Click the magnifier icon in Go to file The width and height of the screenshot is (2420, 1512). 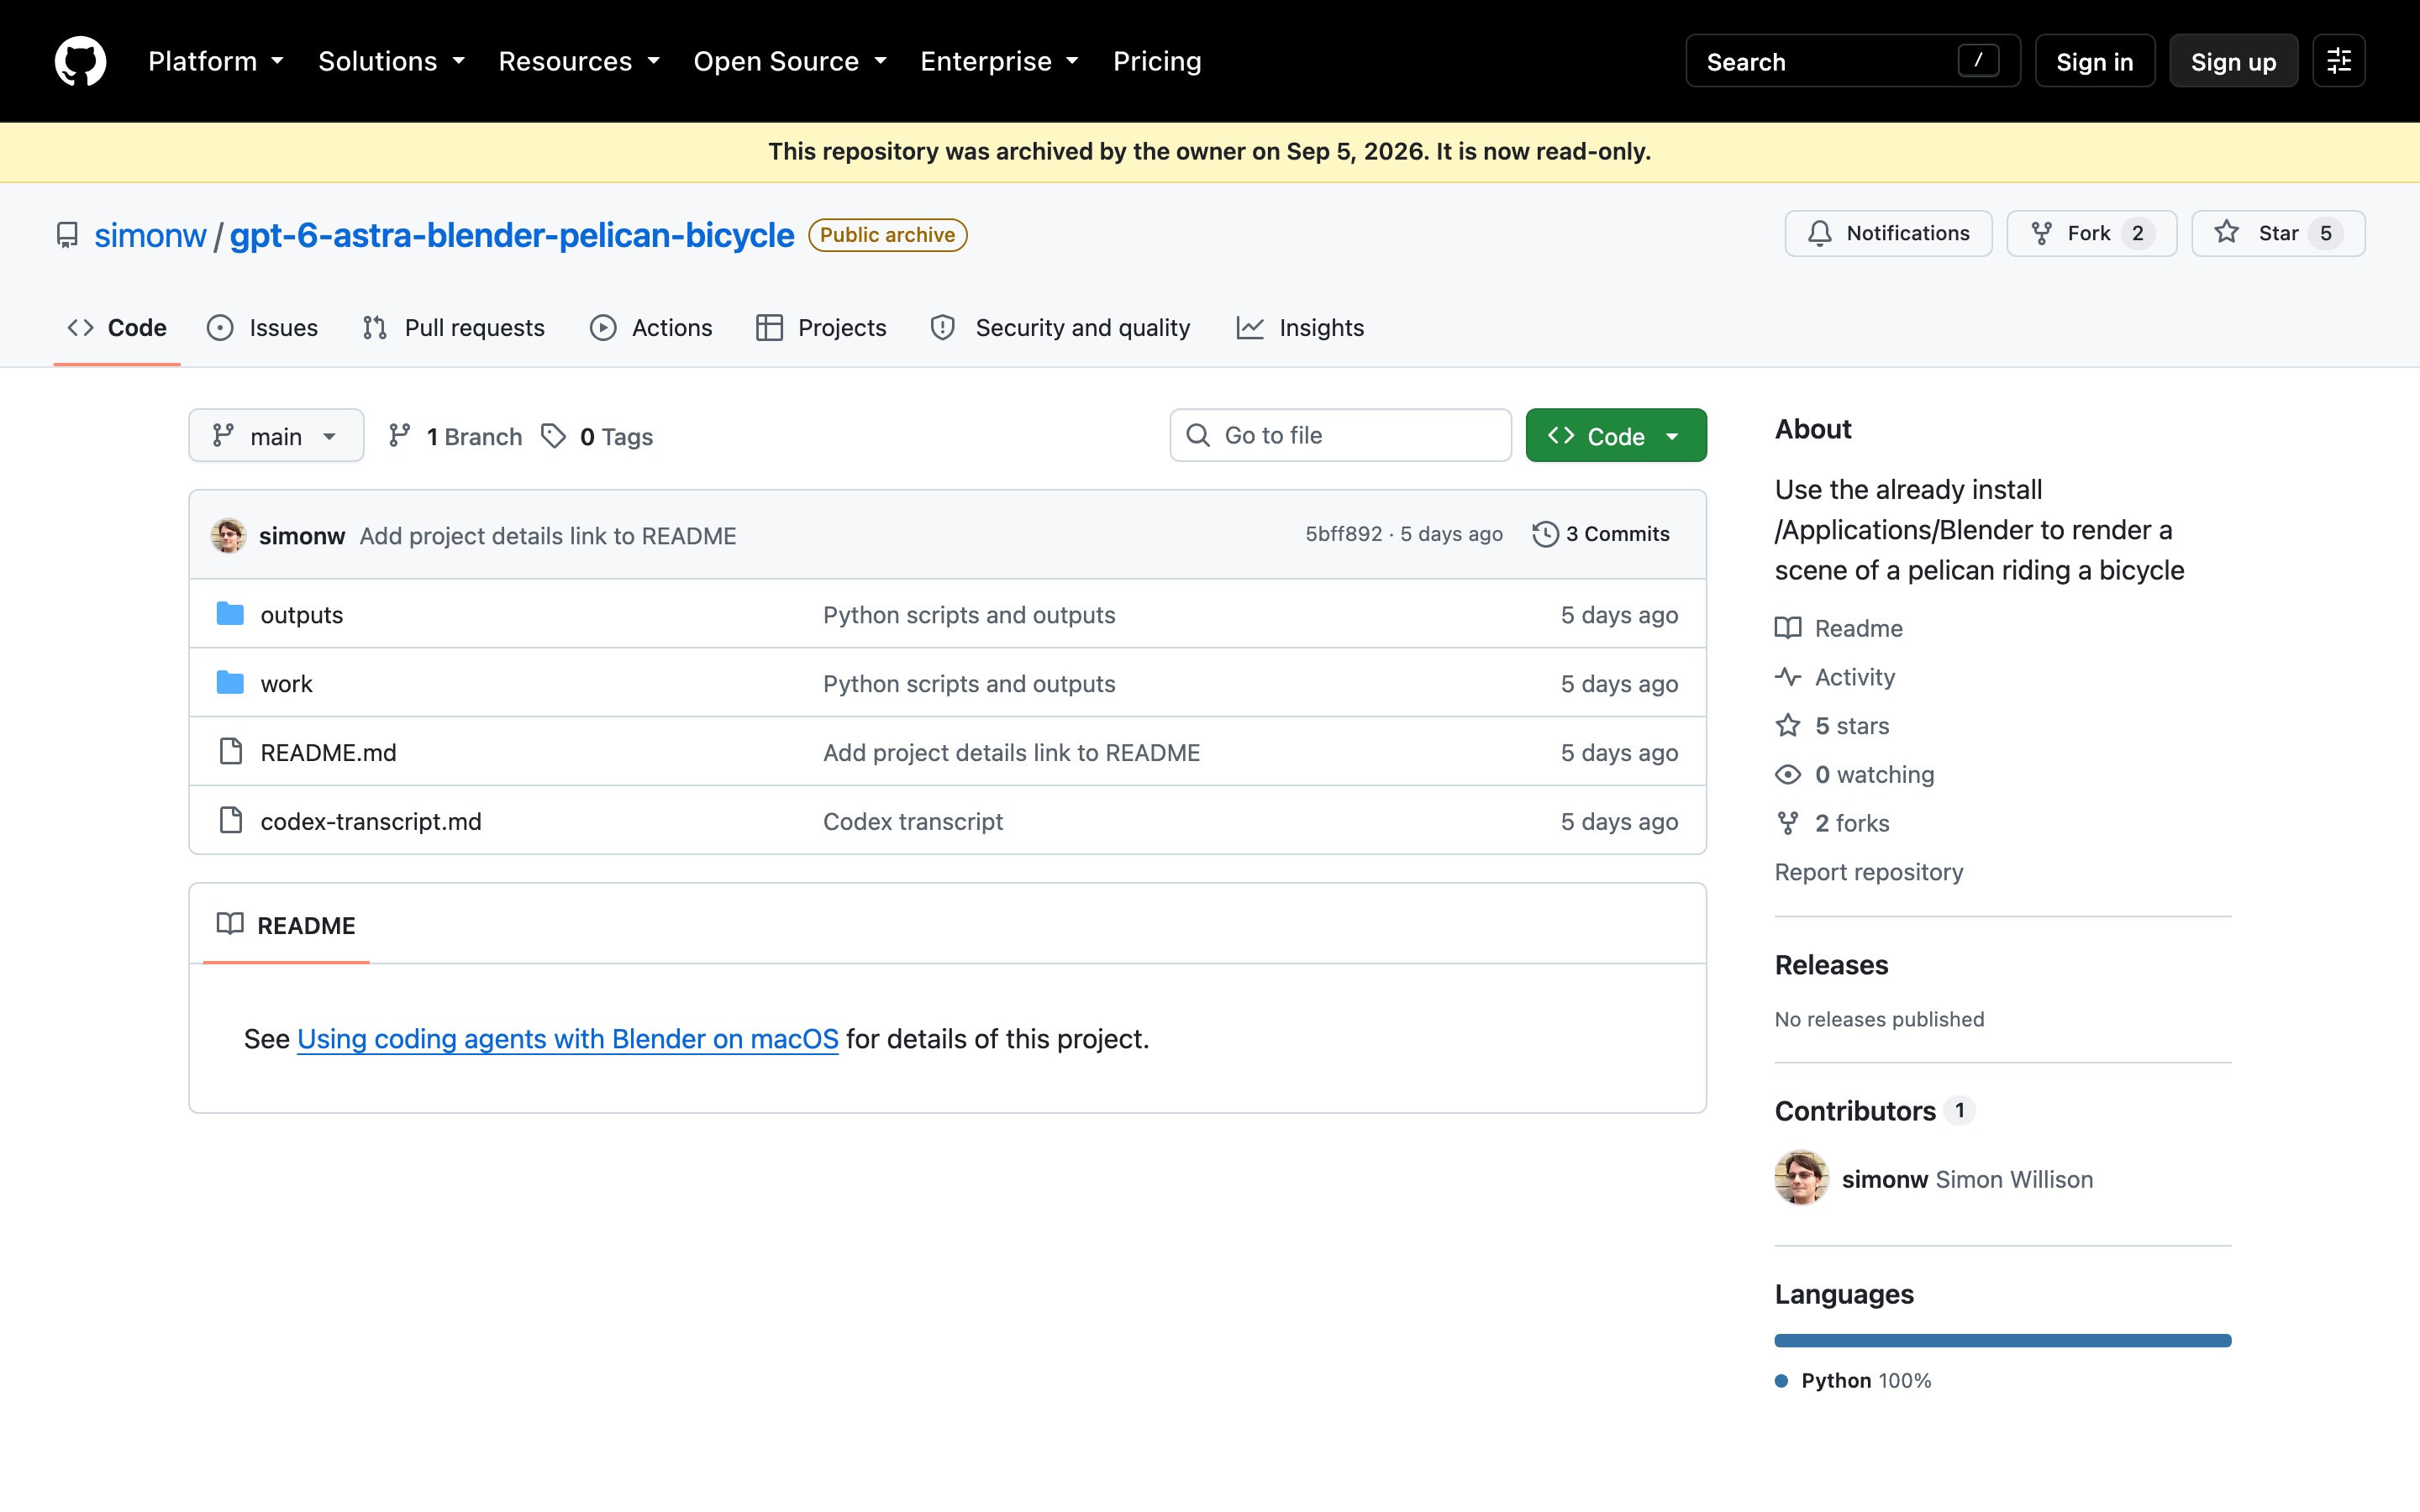1198,435
